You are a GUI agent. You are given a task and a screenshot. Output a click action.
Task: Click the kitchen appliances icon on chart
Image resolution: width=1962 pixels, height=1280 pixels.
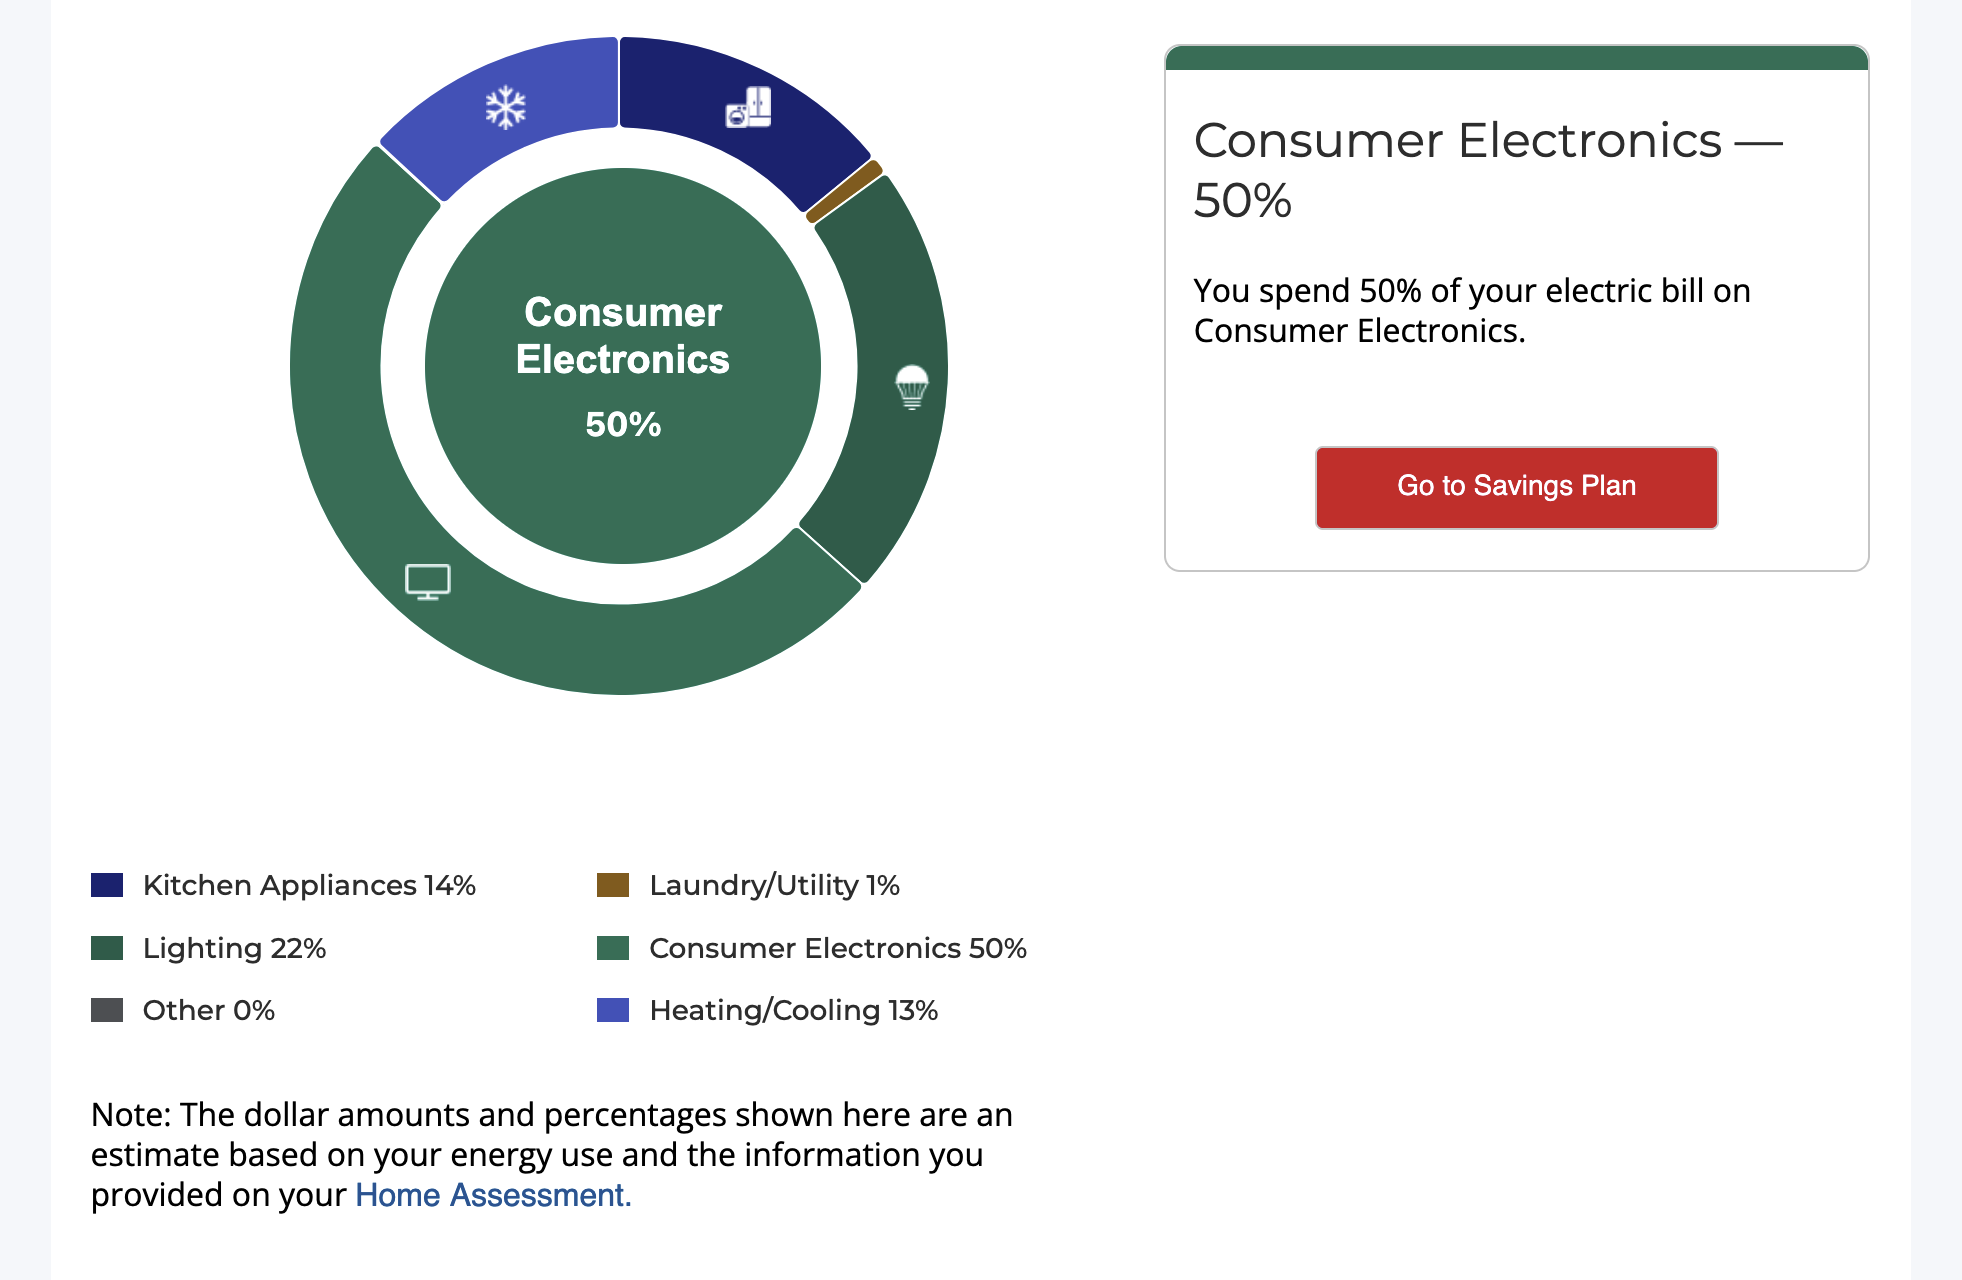pyautogui.click(x=749, y=107)
